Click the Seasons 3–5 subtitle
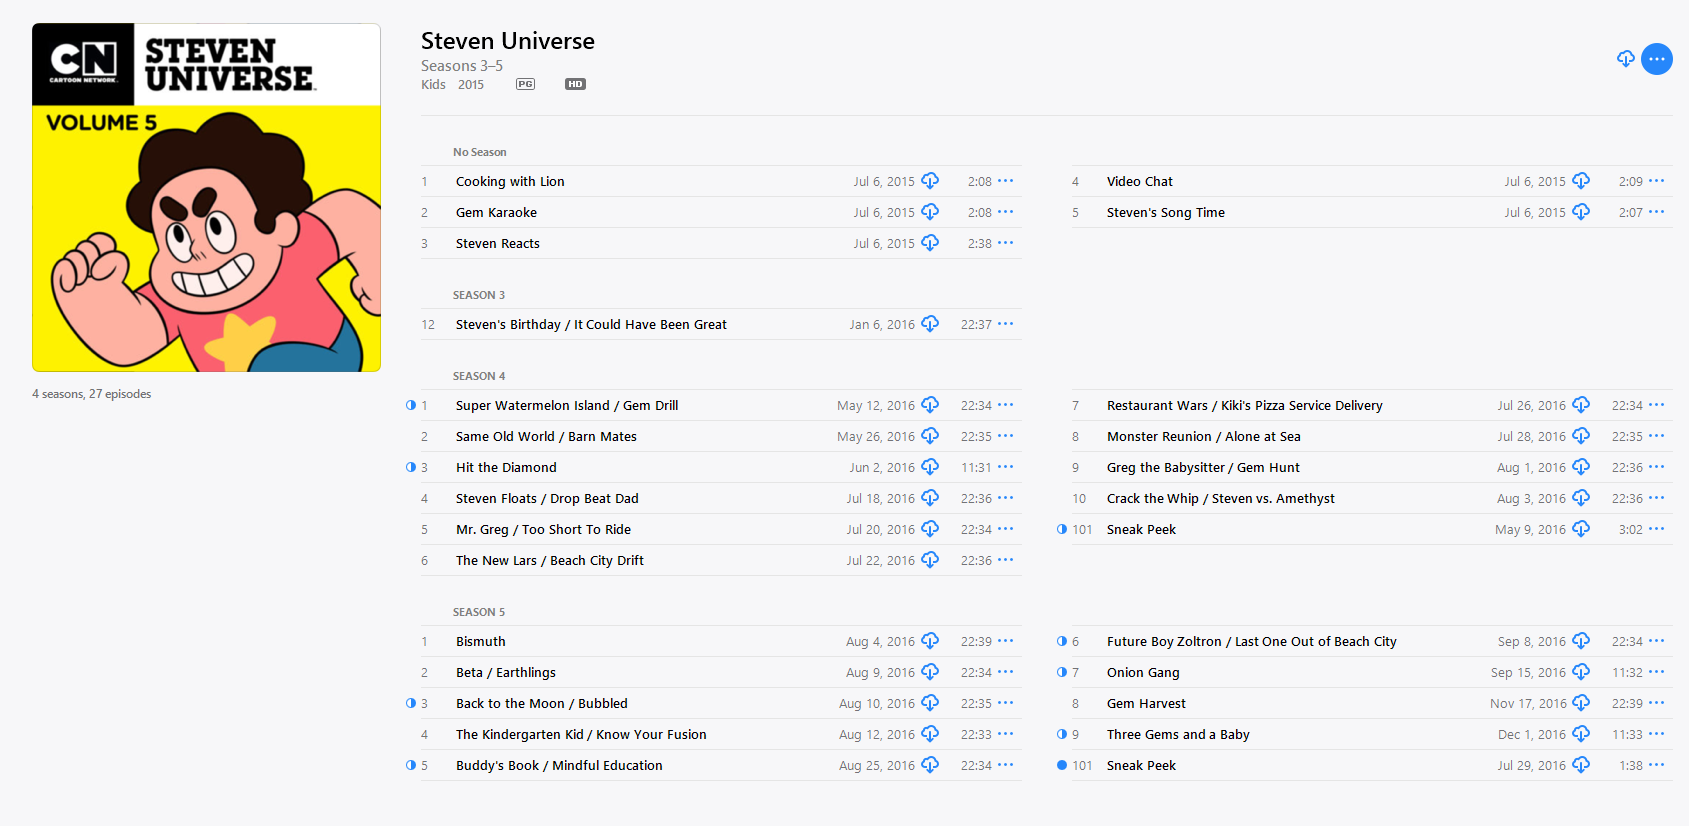1689x826 pixels. point(462,66)
